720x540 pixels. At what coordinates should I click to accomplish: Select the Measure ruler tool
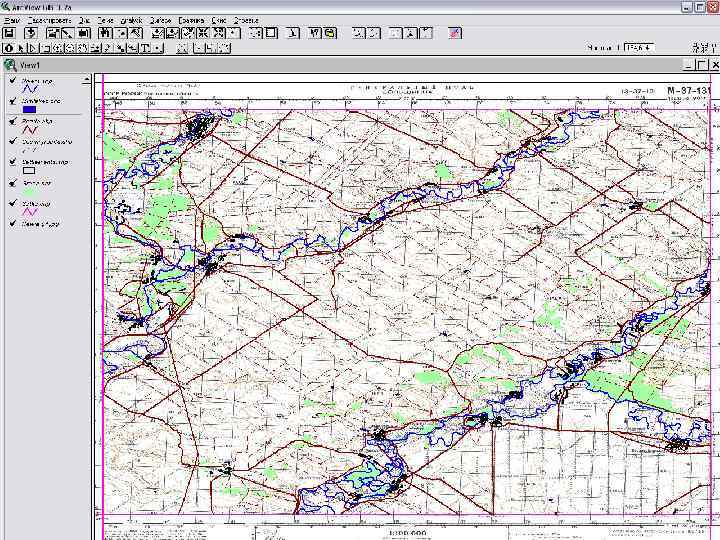click(x=95, y=48)
